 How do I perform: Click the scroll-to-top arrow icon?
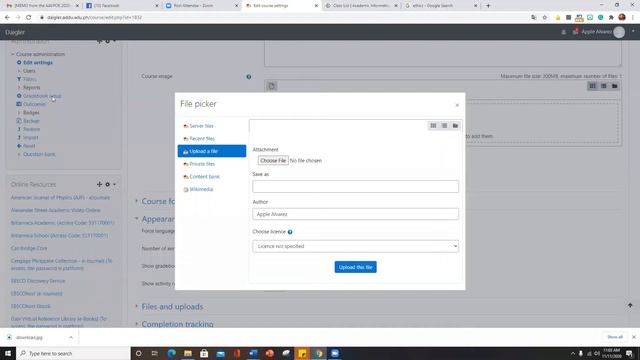click(x=630, y=305)
